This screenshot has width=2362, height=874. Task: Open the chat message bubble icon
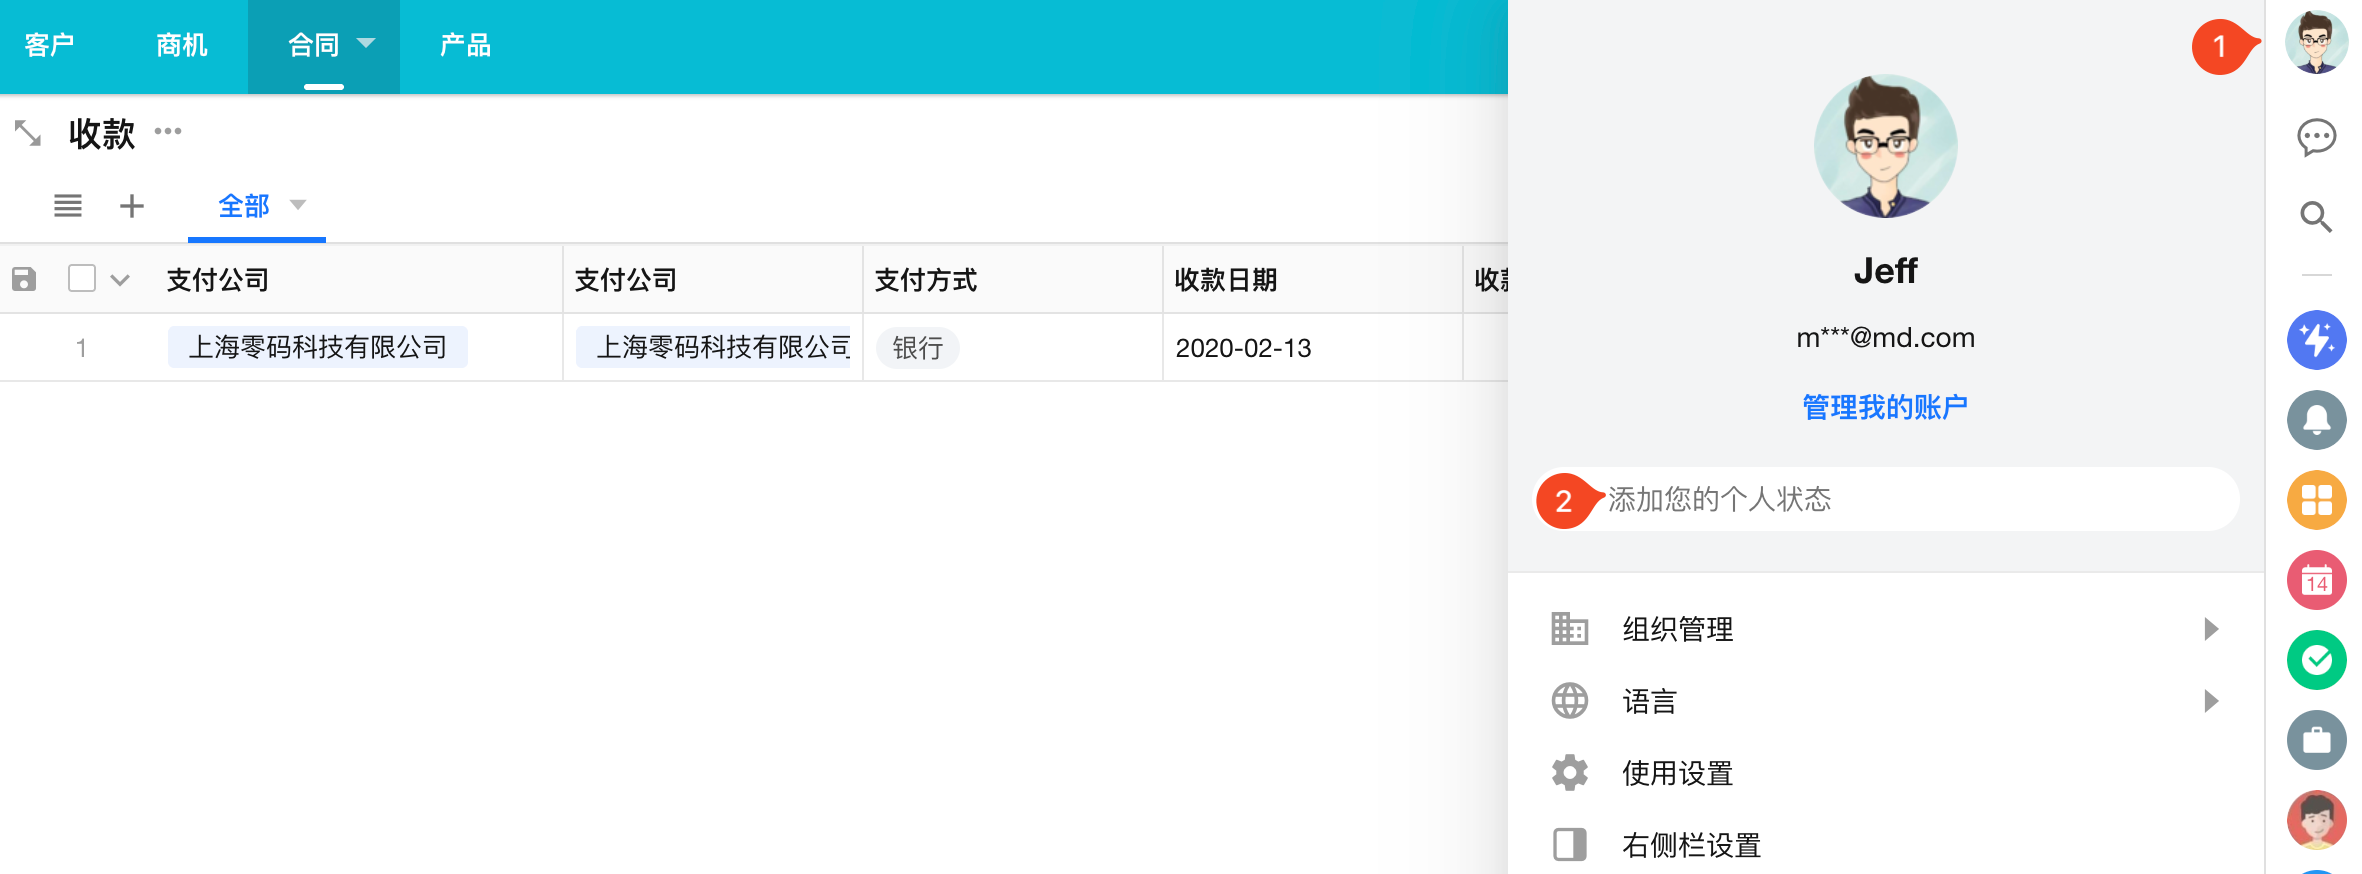coord(2316,137)
